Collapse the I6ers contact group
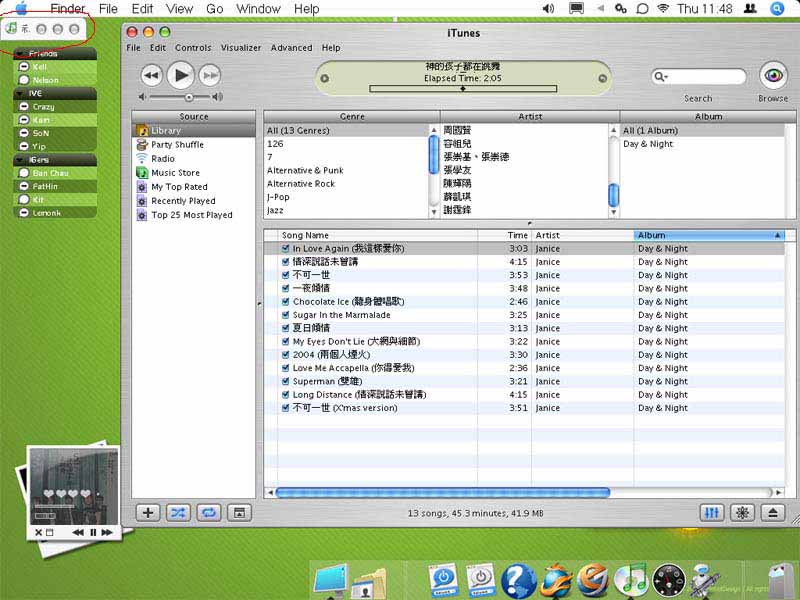Image resolution: width=800 pixels, height=600 pixels. (x=20, y=160)
